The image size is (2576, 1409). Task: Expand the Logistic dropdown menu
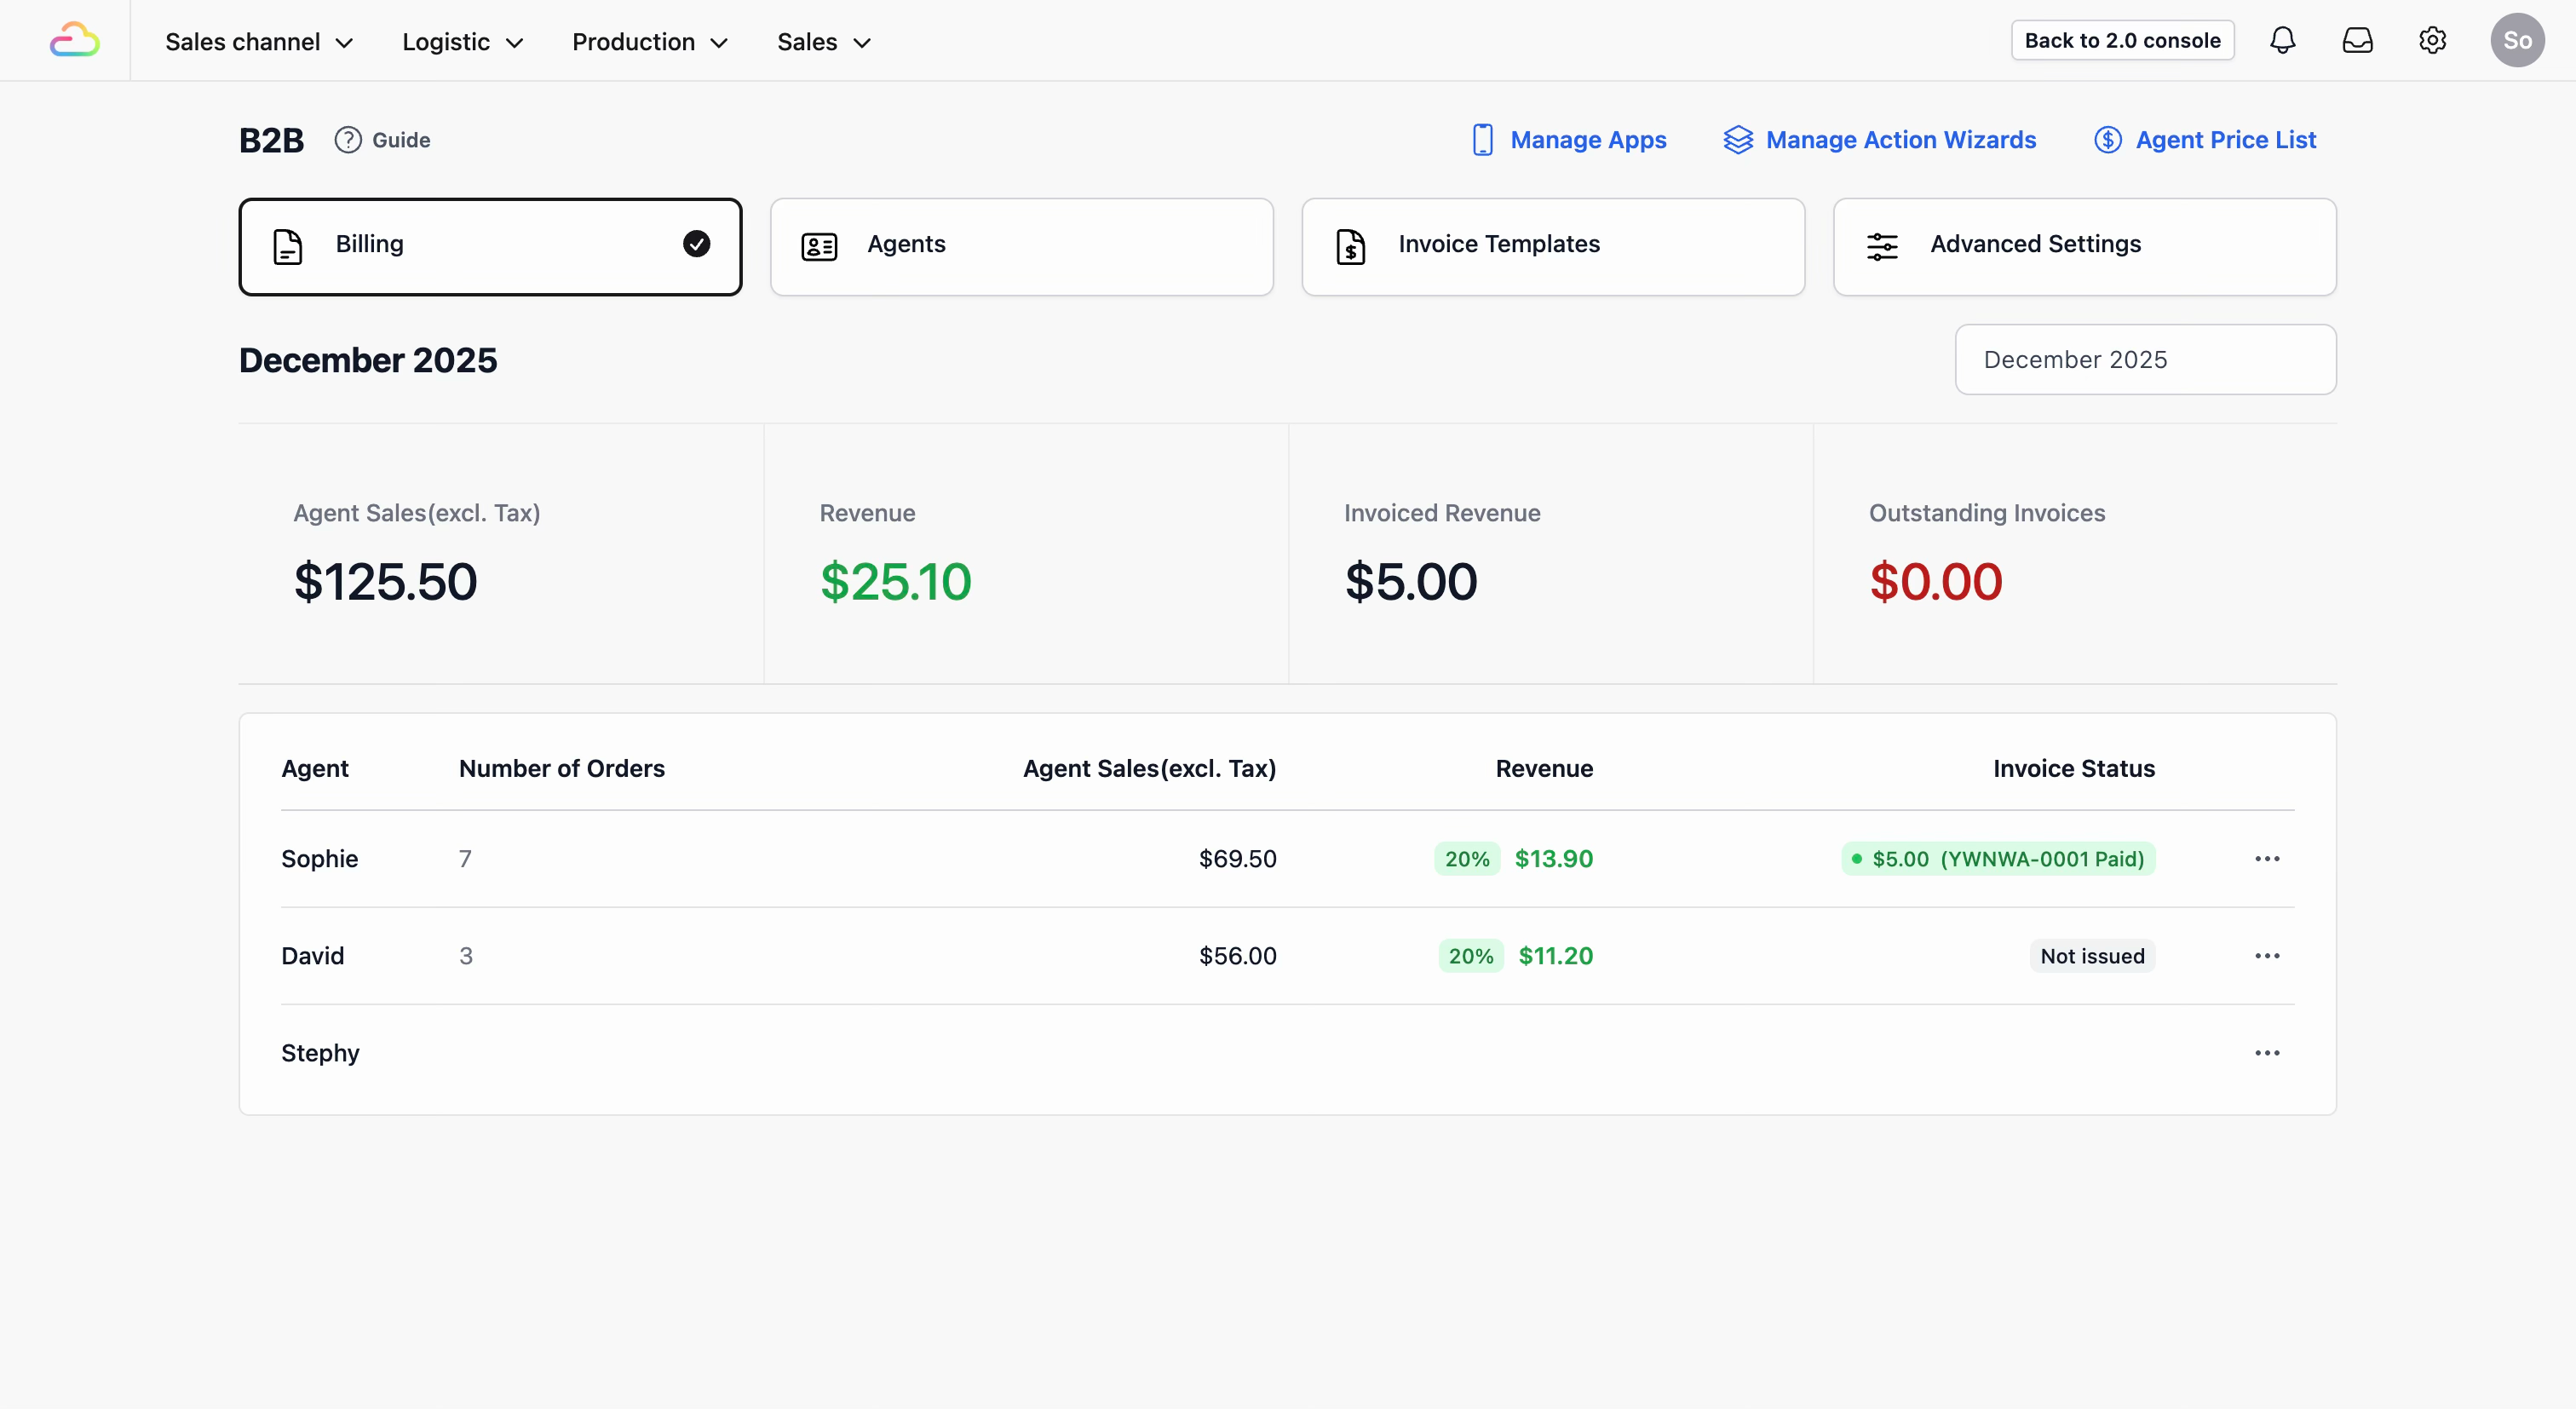point(462,42)
